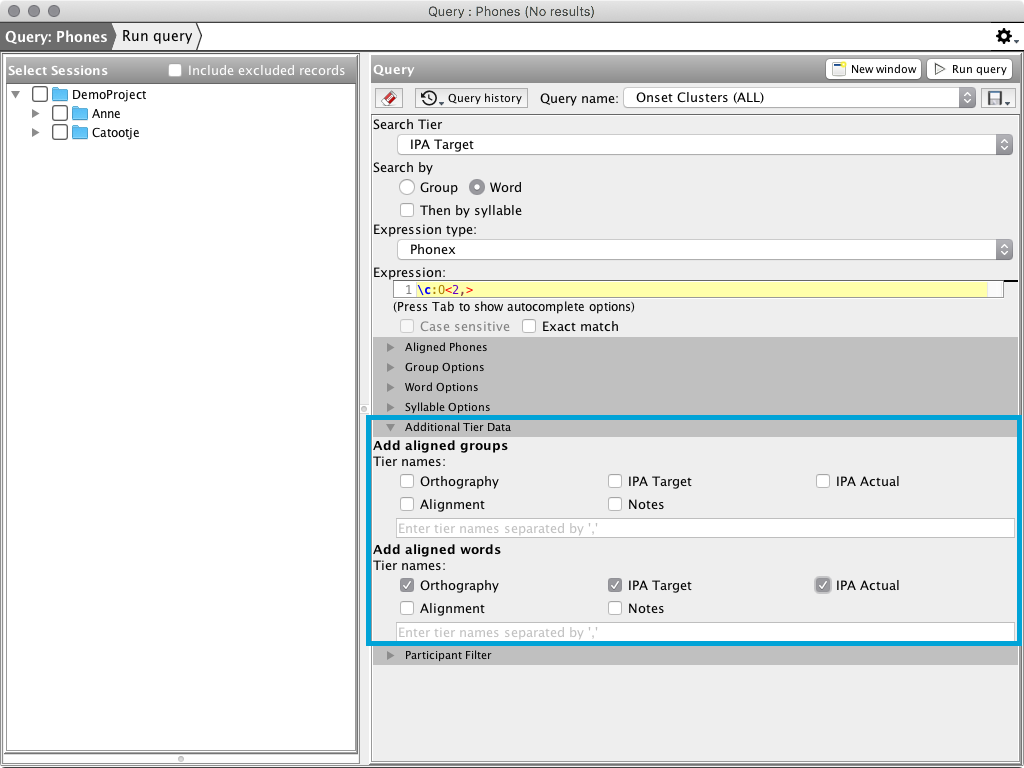This screenshot has height=768, width=1024.
Task: Go to the Run query breadcrumb step
Action: (x=157, y=37)
